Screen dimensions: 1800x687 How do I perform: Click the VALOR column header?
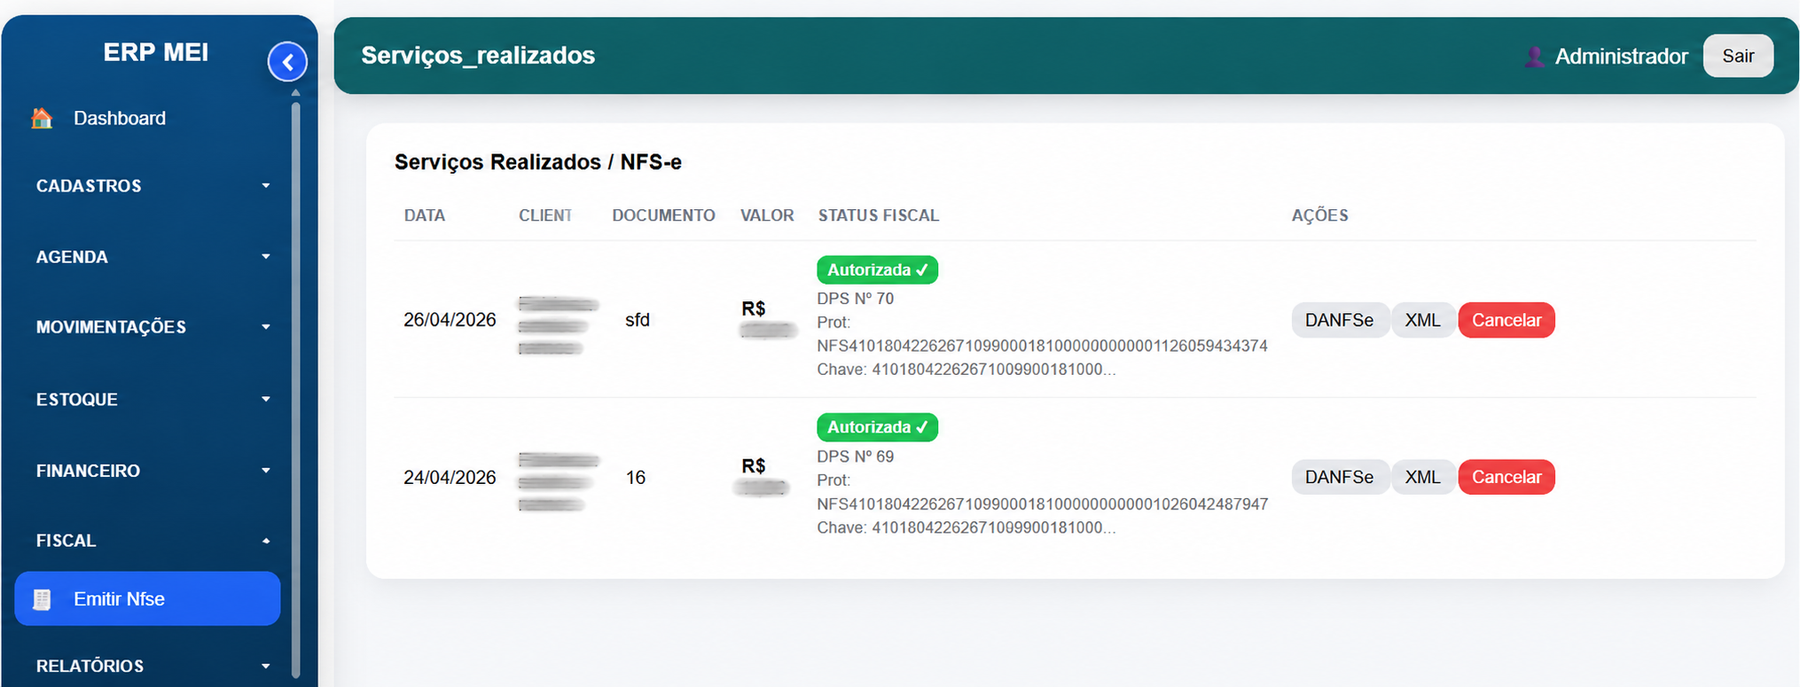[x=767, y=215]
